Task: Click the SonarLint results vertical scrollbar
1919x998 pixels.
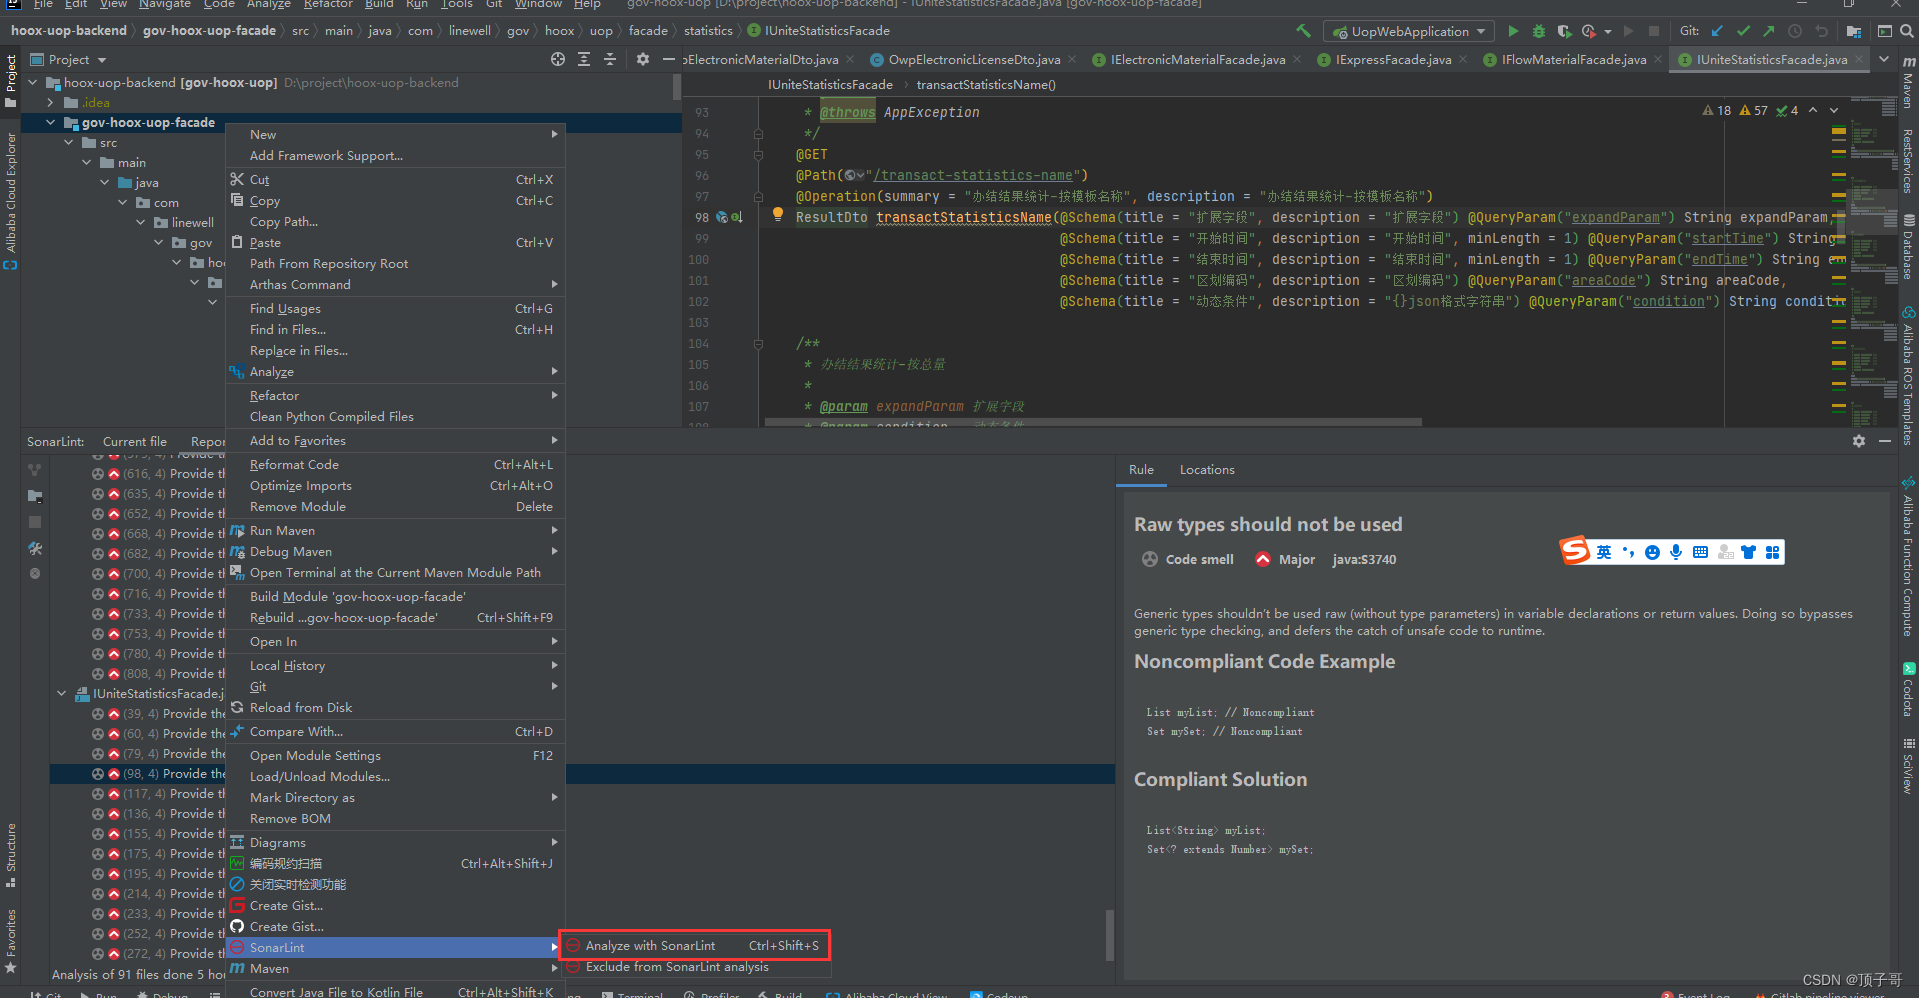Action: pos(1109,934)
